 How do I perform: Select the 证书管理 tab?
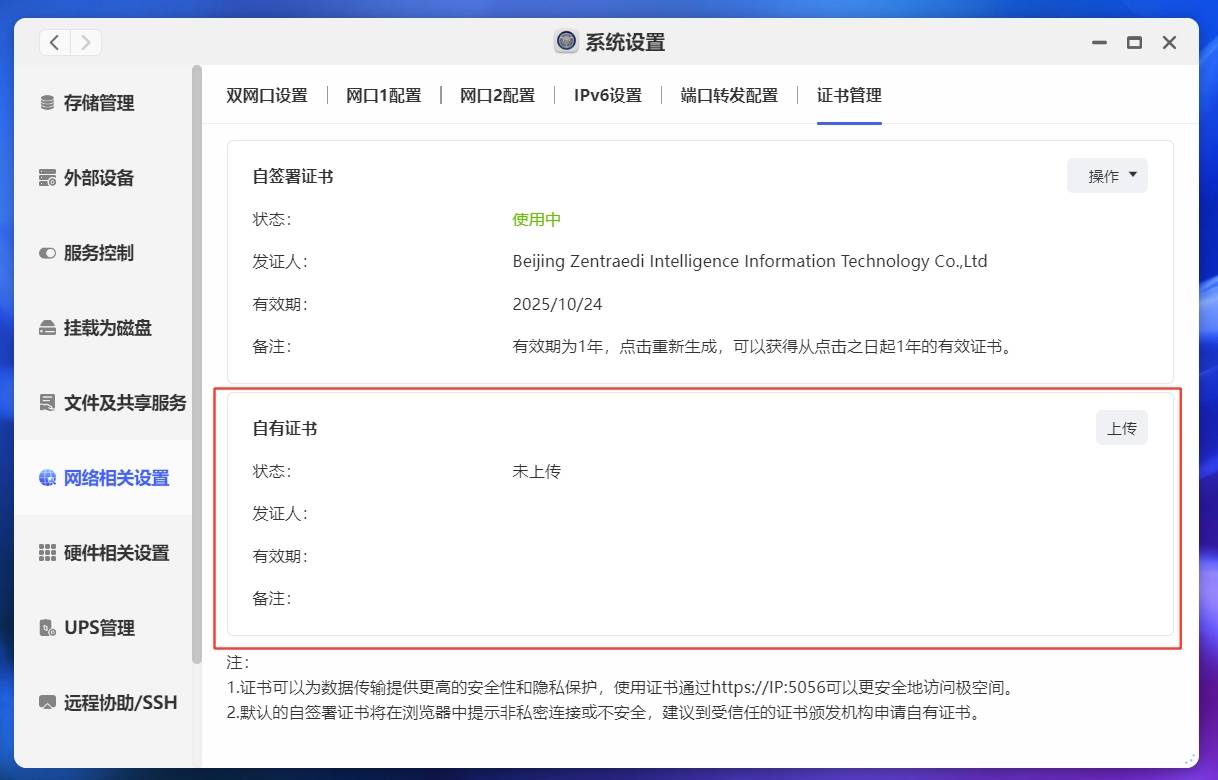(x=848, y=95)
